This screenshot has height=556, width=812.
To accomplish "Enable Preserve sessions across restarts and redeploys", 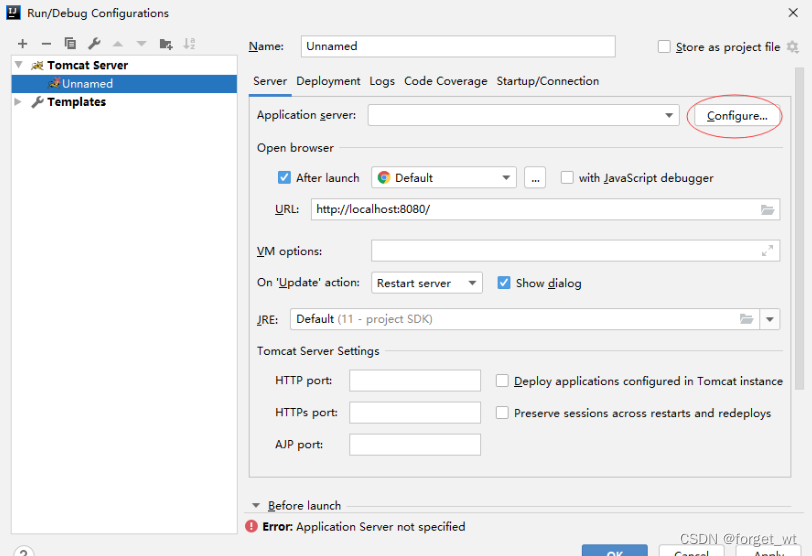I will click(502, 413).
